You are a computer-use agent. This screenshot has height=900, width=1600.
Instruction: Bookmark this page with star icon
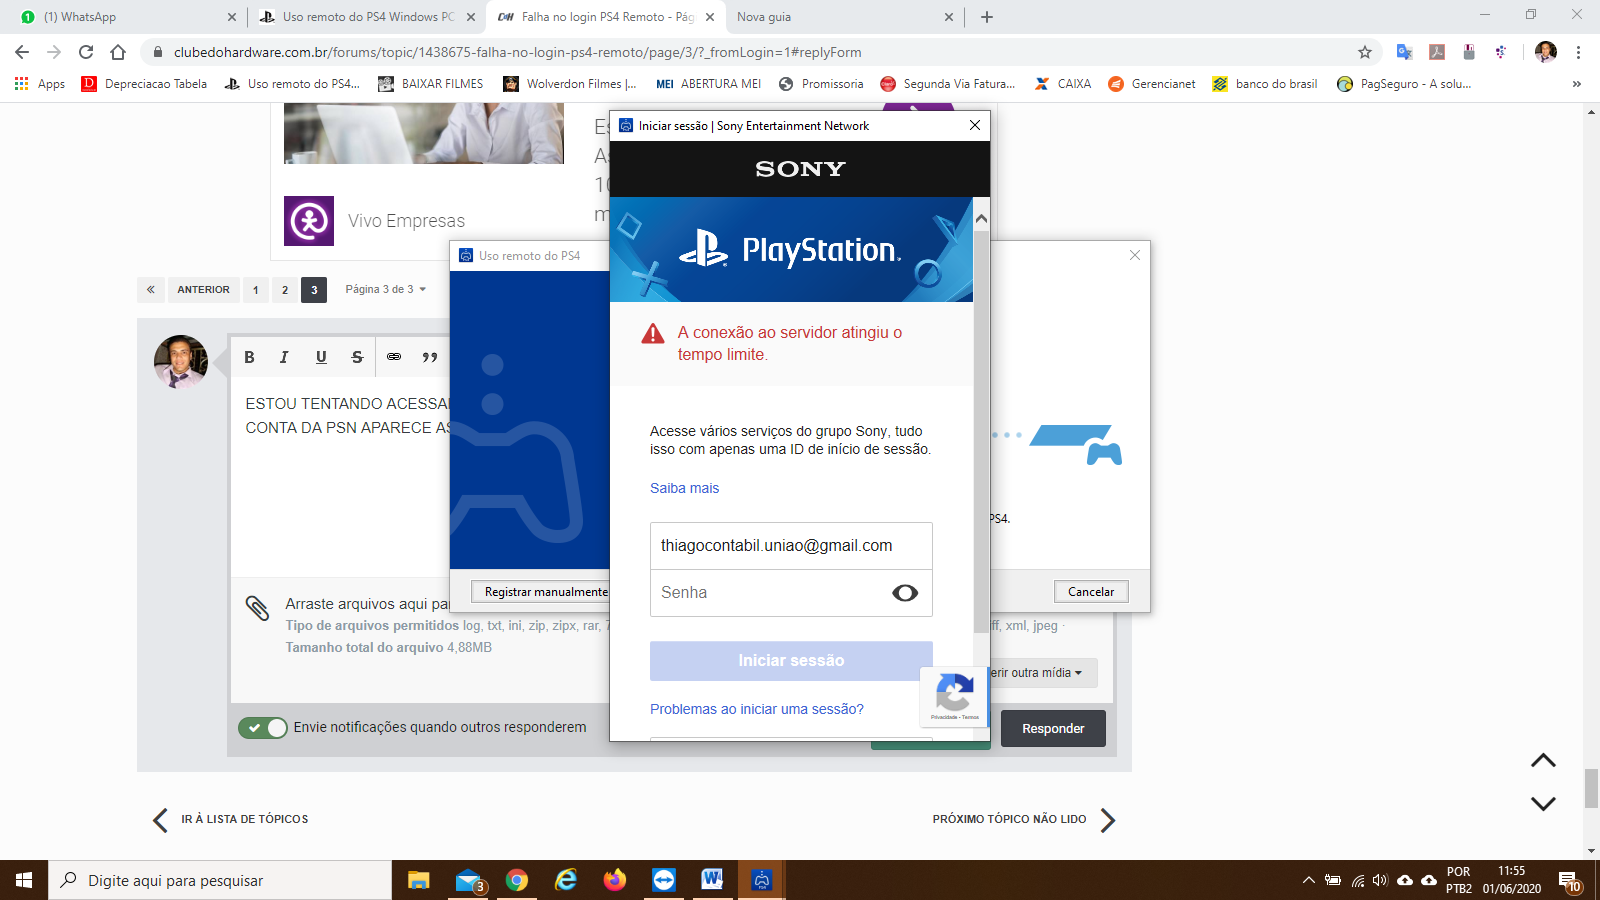(1365, 52)
